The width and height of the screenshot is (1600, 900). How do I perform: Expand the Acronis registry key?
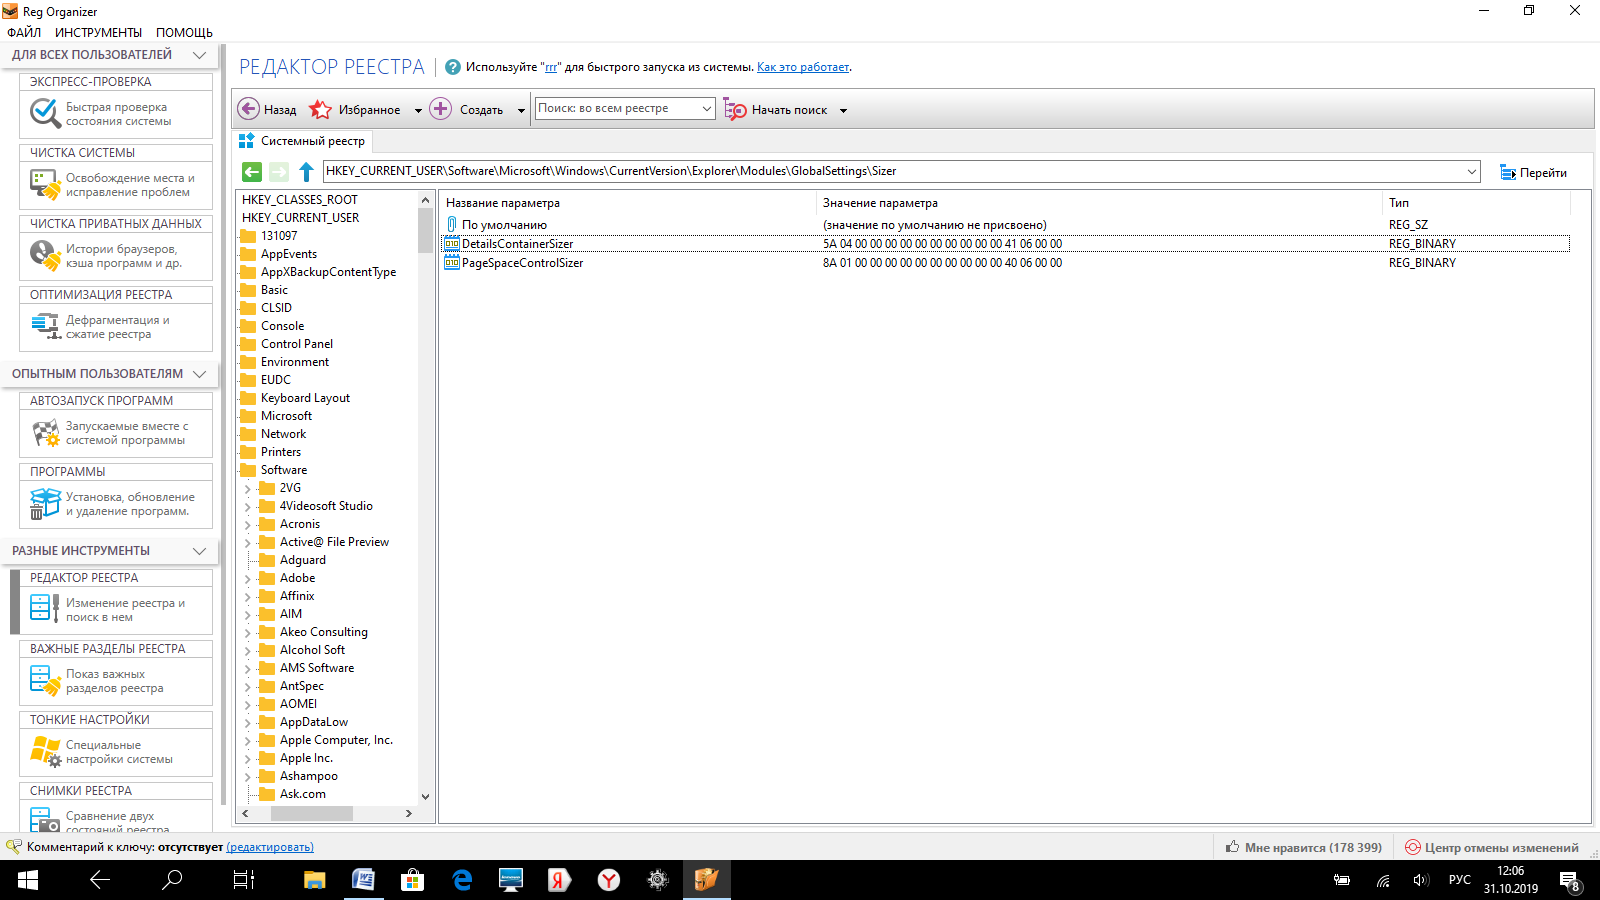(248, 525)
